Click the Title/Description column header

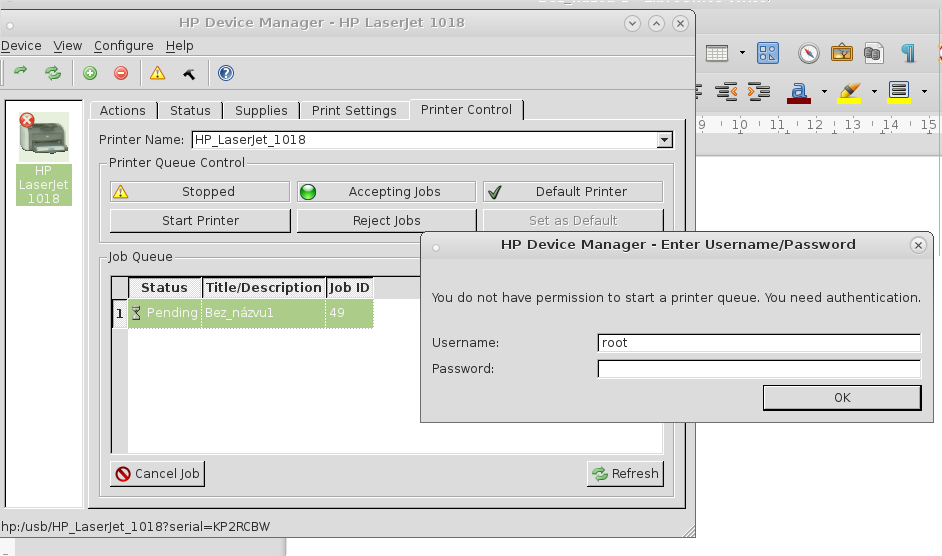click(264, 288)
